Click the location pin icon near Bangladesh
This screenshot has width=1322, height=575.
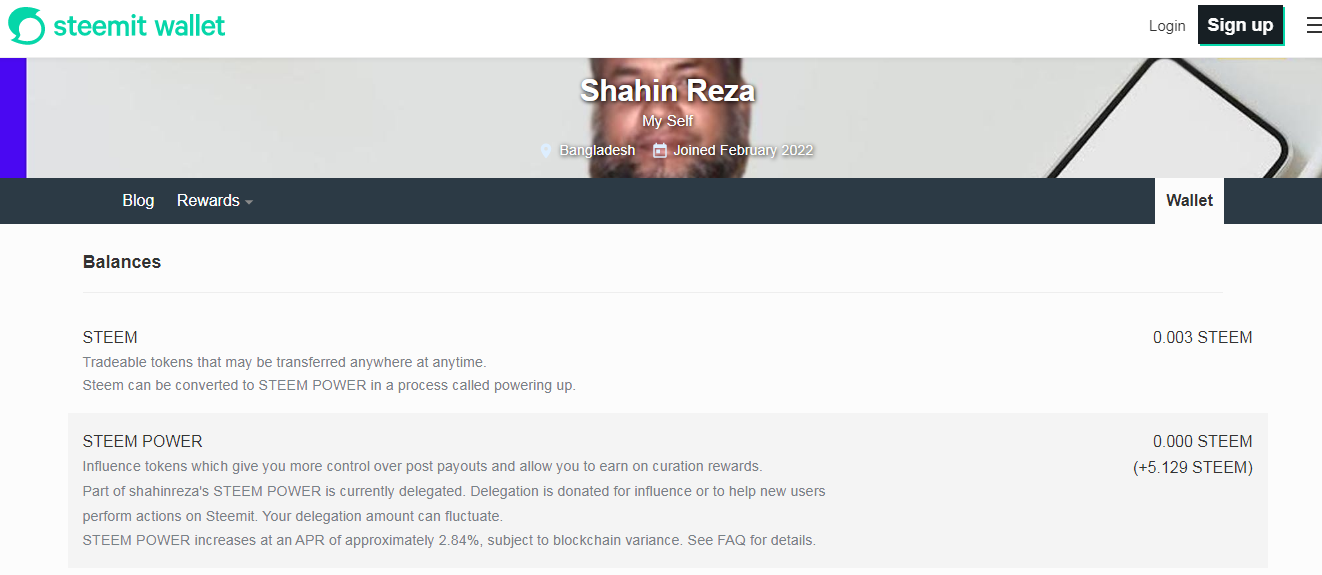tap(546, 150)
